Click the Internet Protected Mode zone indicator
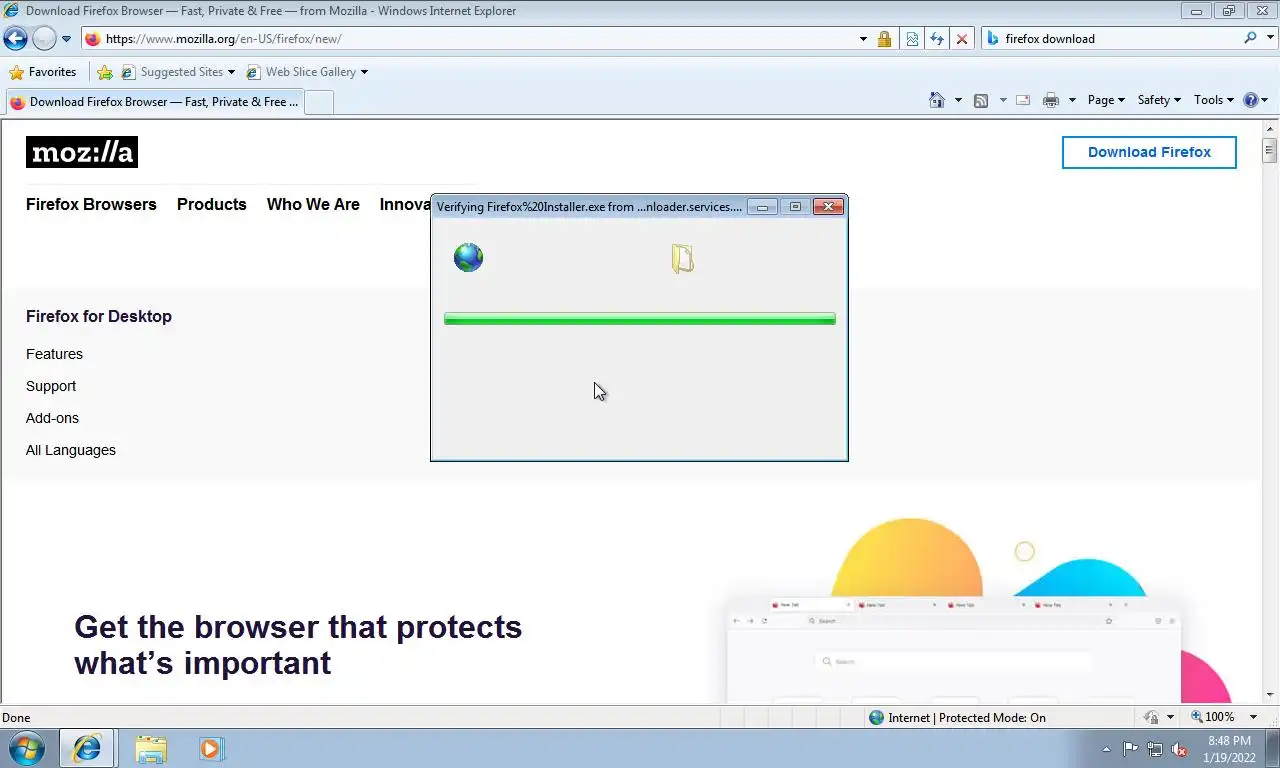 point(957,717)
